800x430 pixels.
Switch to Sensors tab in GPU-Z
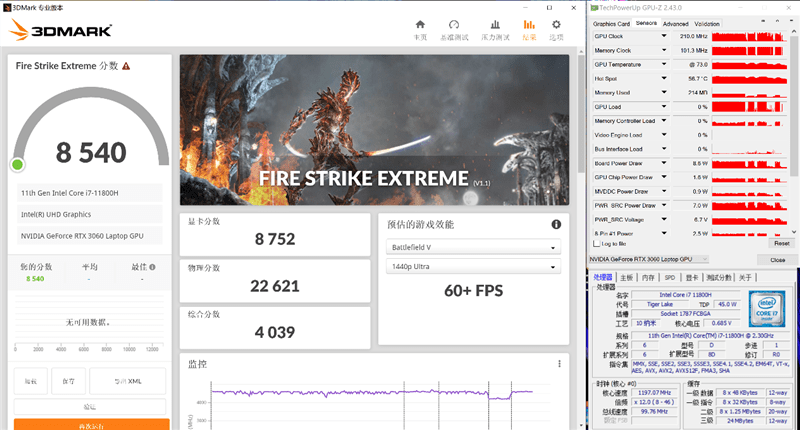point(646,23)
